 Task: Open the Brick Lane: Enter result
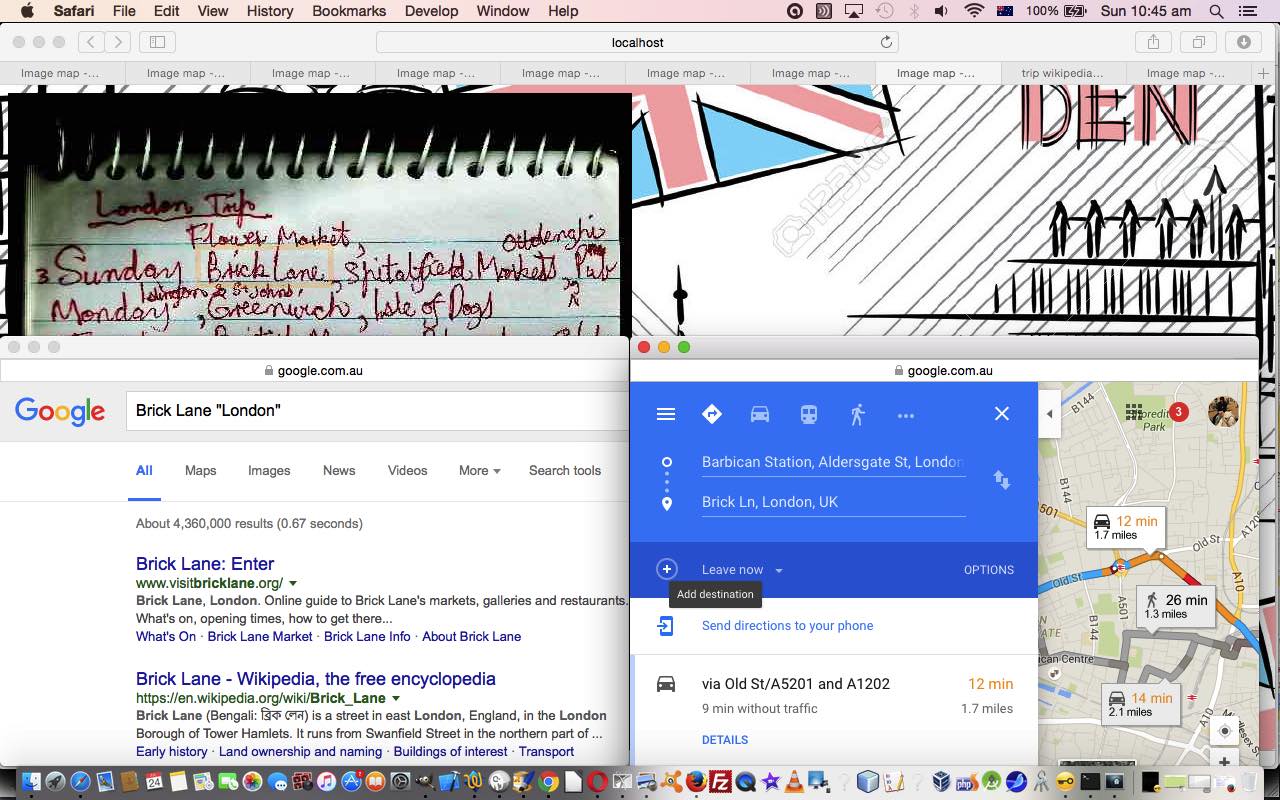coord(205,564)
